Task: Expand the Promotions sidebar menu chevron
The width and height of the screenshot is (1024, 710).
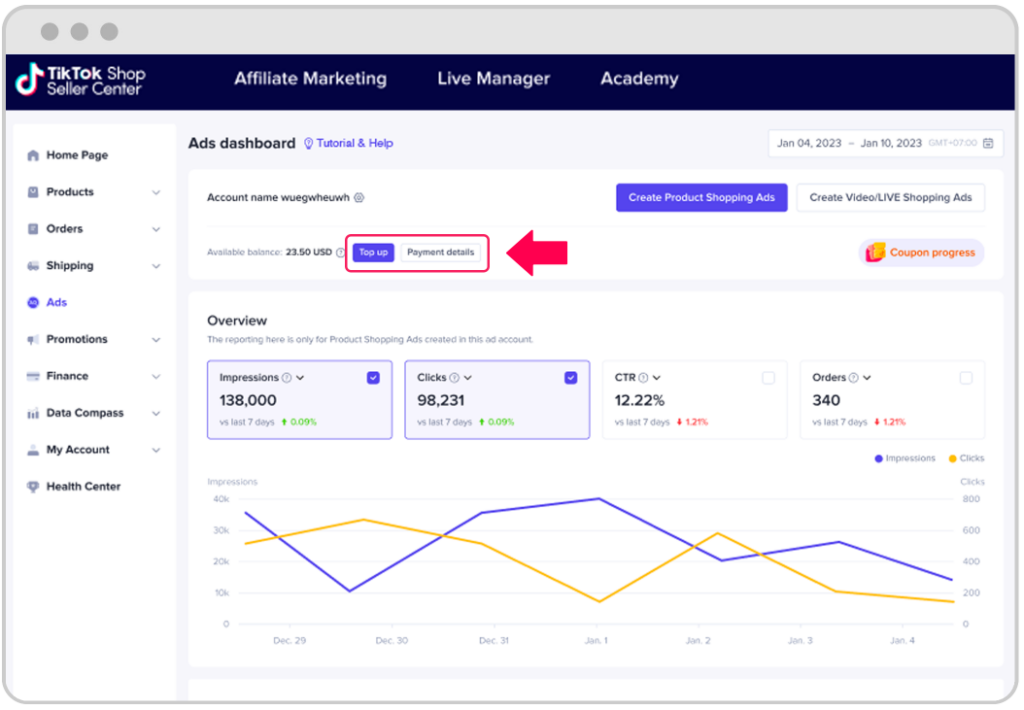Action: (156, 340)
